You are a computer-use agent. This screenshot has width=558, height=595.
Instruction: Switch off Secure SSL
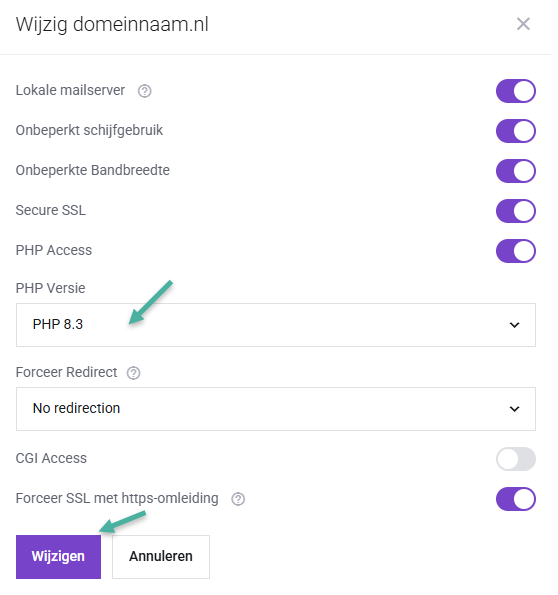[515, 211]
